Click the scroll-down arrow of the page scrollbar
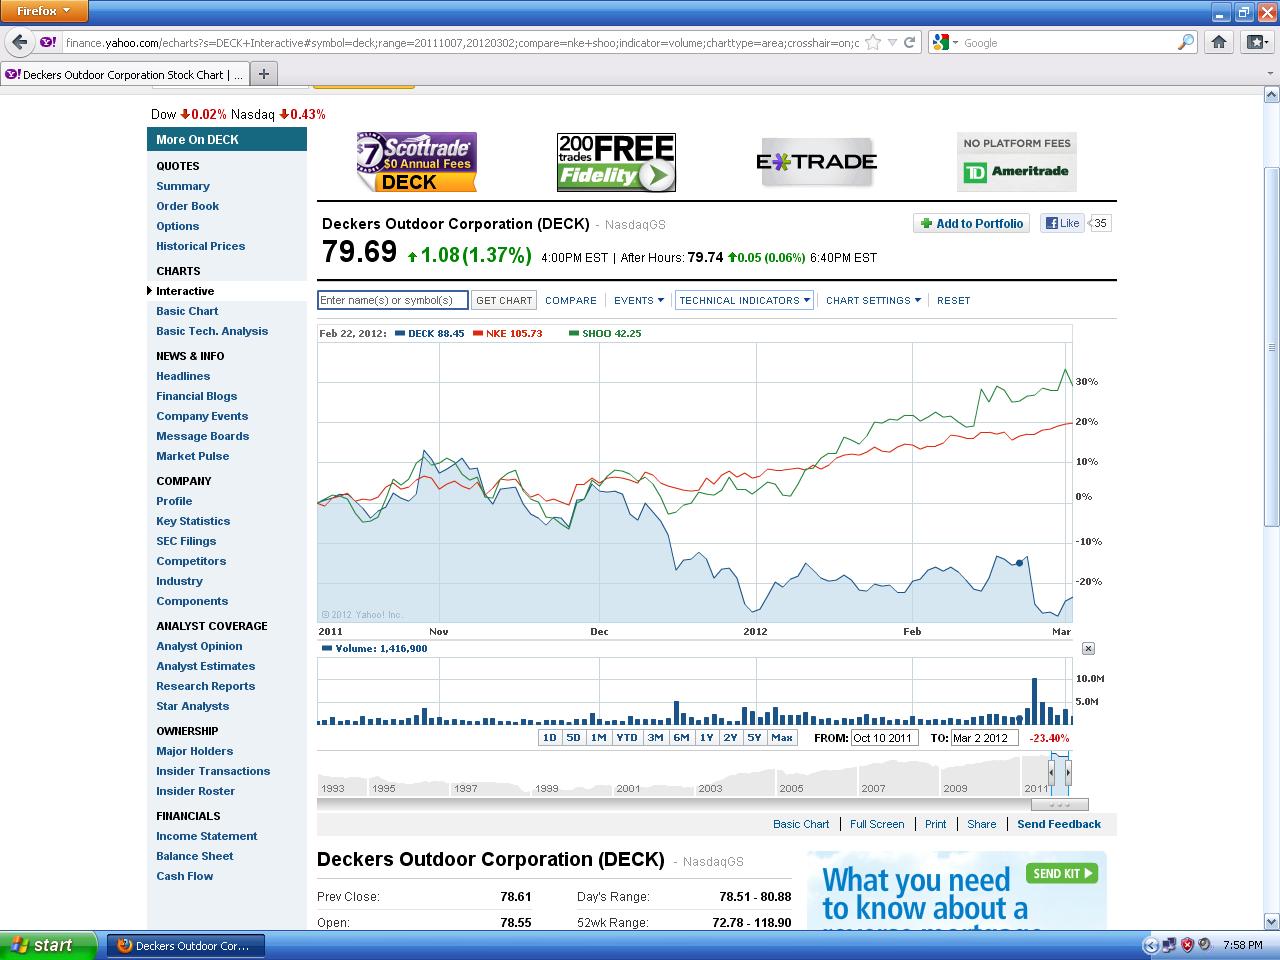The height and width of the screenshot is (960, 1280). tap(1272, 921)
